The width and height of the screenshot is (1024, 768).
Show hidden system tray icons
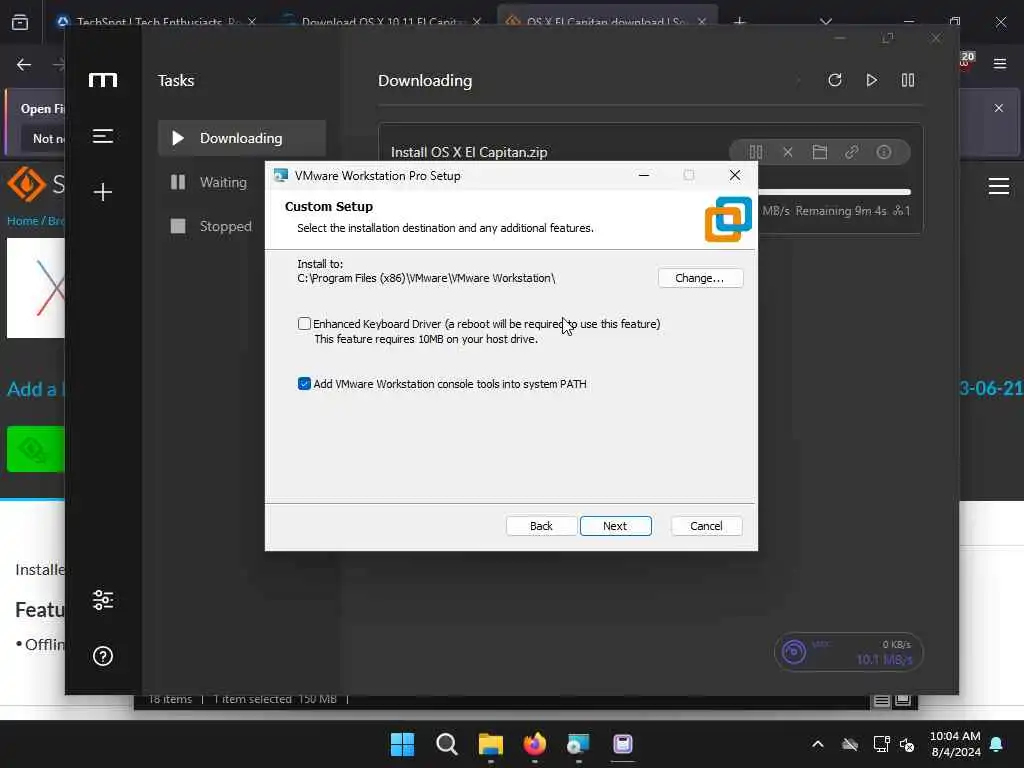pos(818,744)
